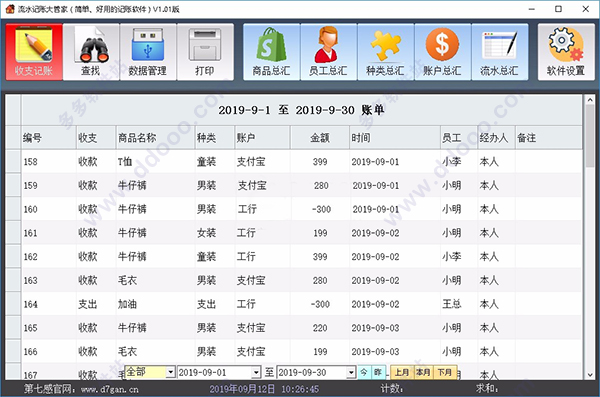Click the app house icon in title bar
This screenshot has width=600, height=397.
[x=9, y=9]
